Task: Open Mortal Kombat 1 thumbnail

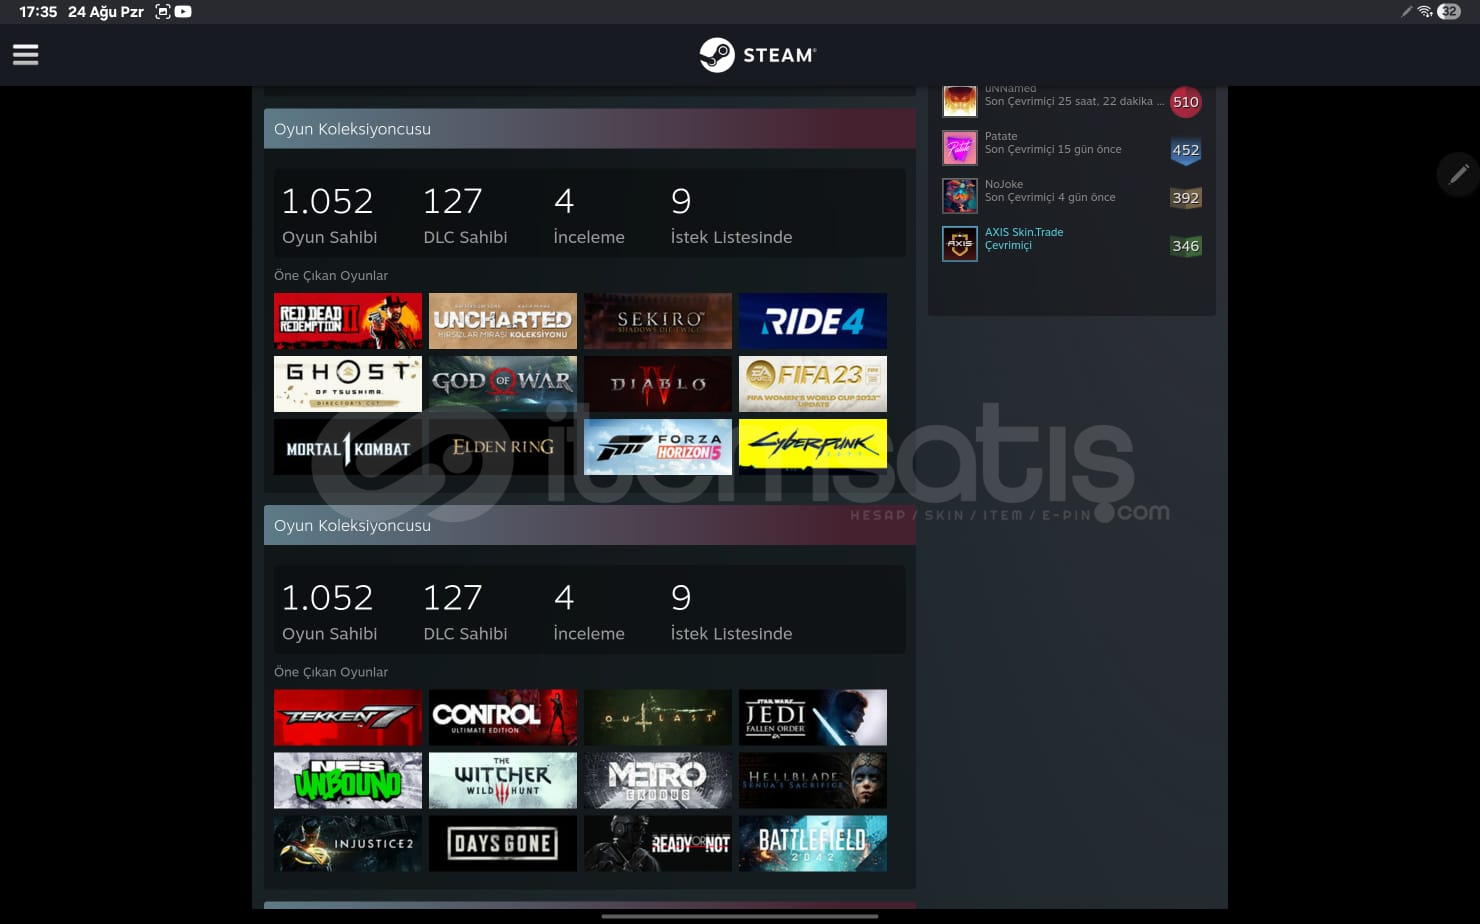Action: [x=348, y=447]
